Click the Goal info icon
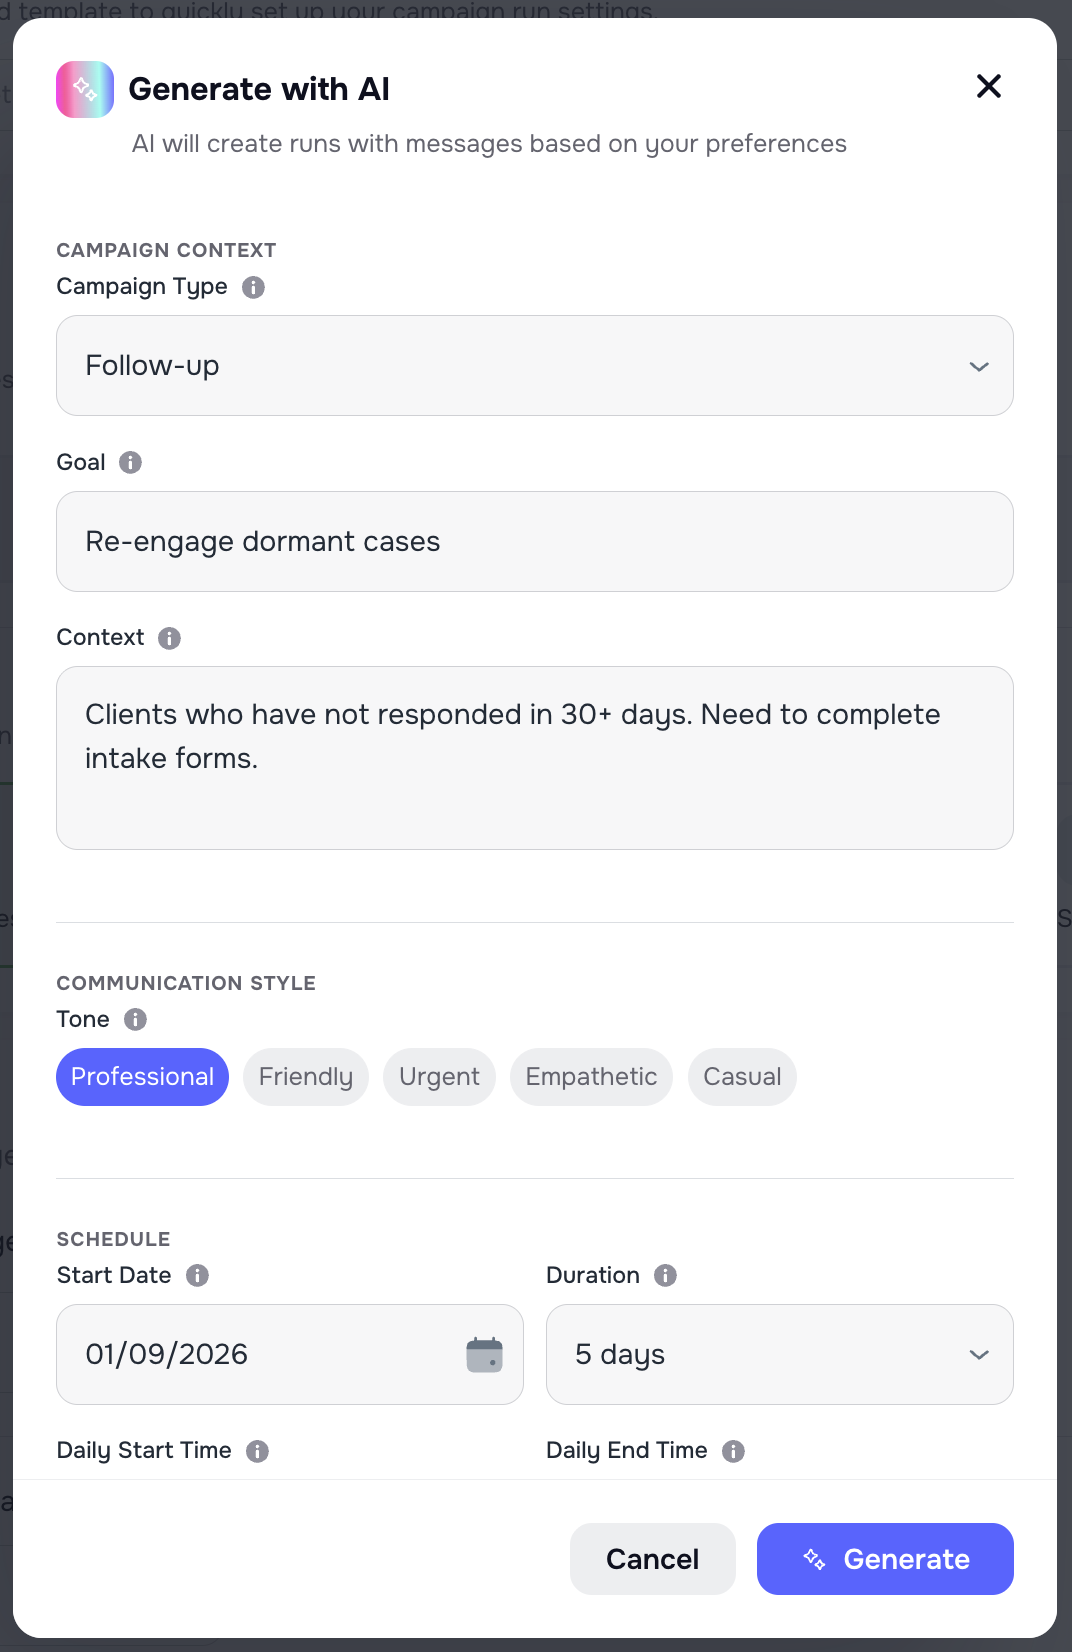 tap(130, 462)
